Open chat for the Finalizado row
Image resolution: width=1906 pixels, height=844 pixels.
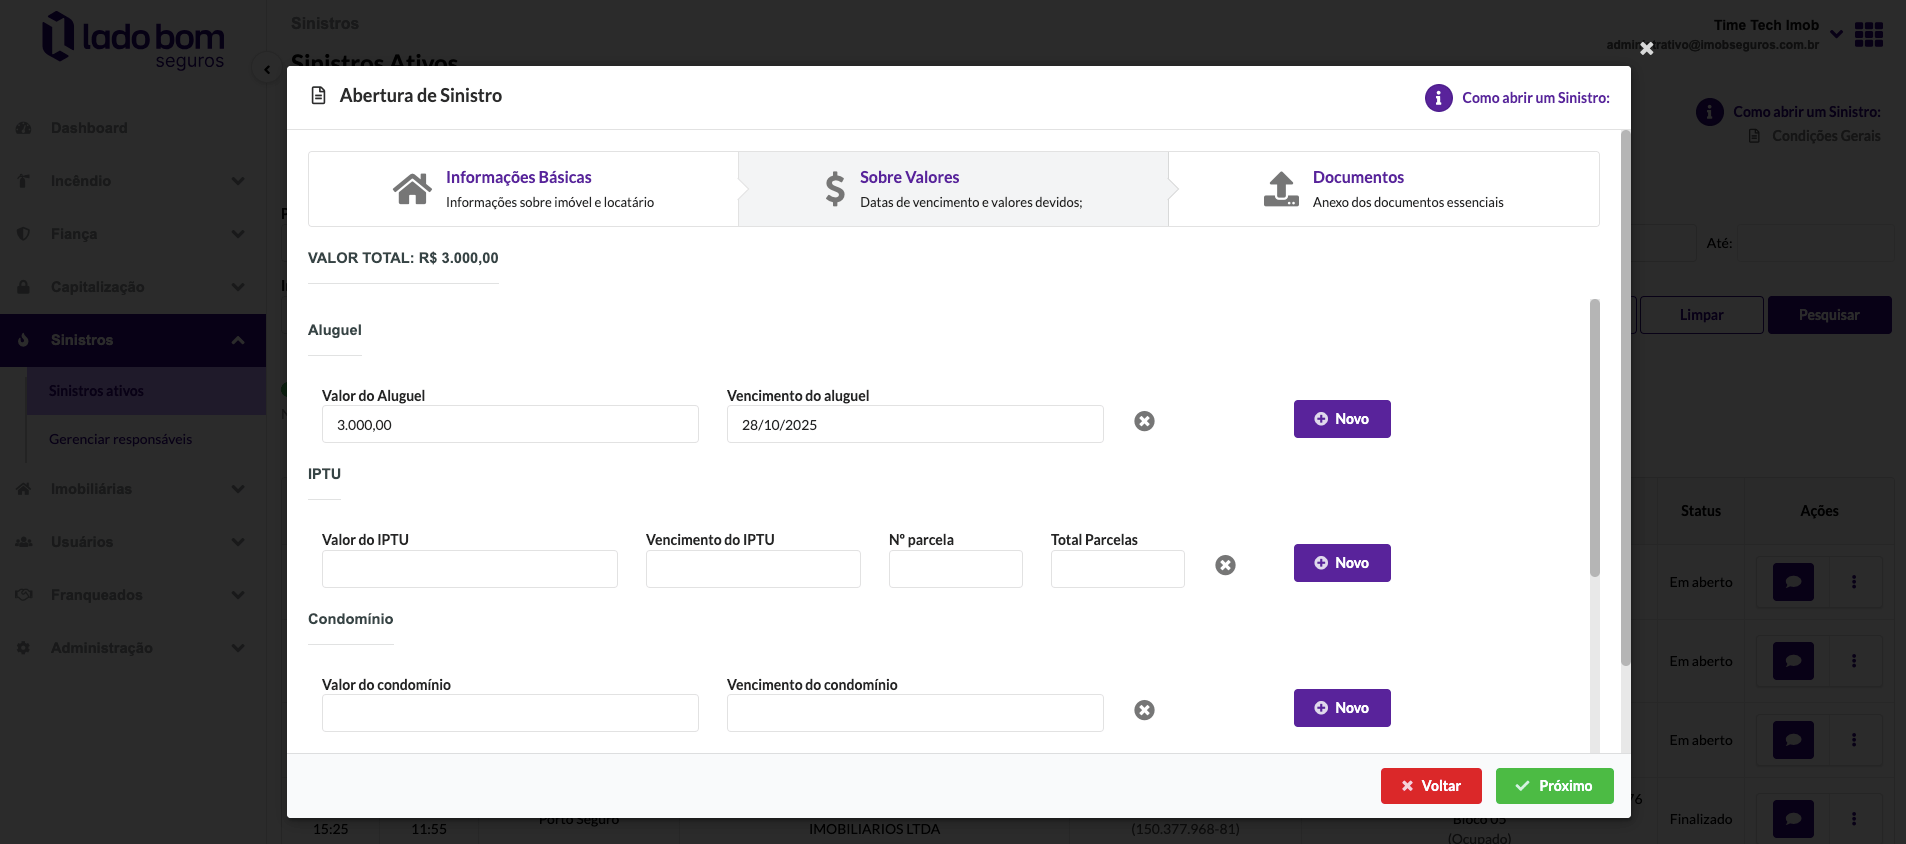(x=1793, y=819)
